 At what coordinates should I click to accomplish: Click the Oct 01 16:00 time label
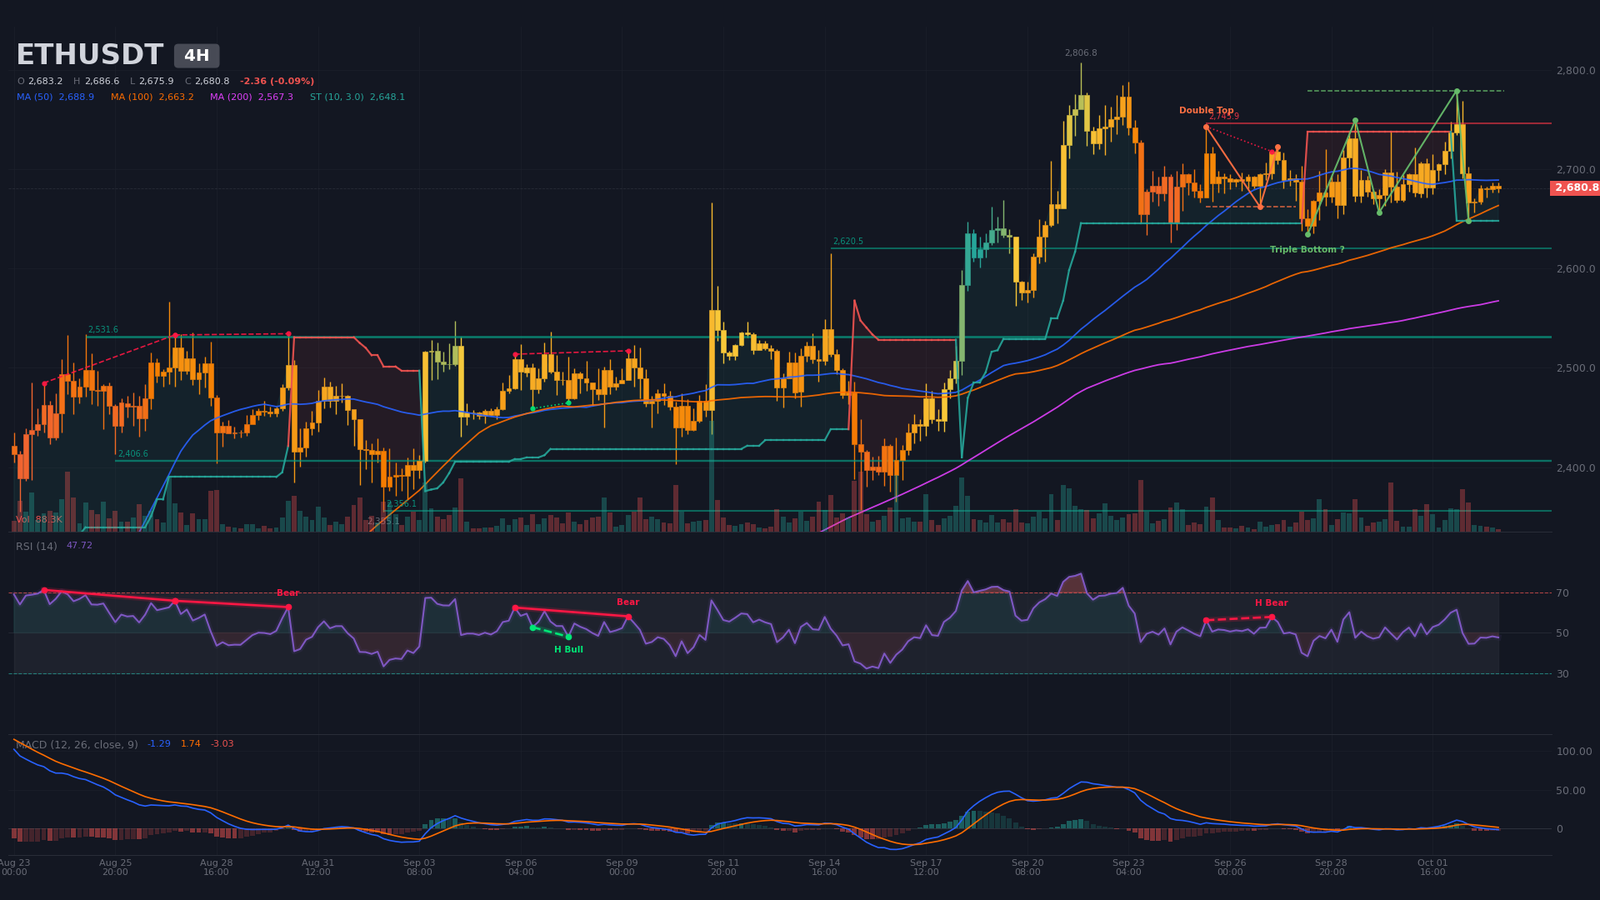1432,867
